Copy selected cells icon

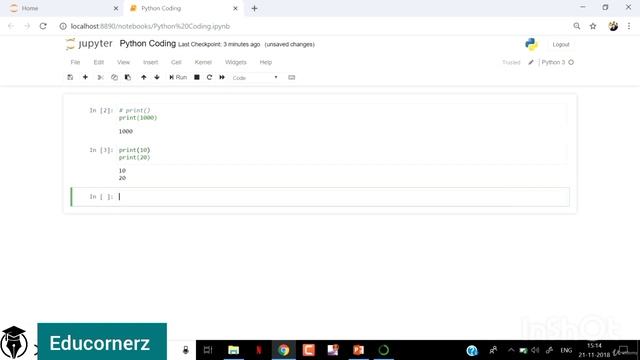point(114,77)
